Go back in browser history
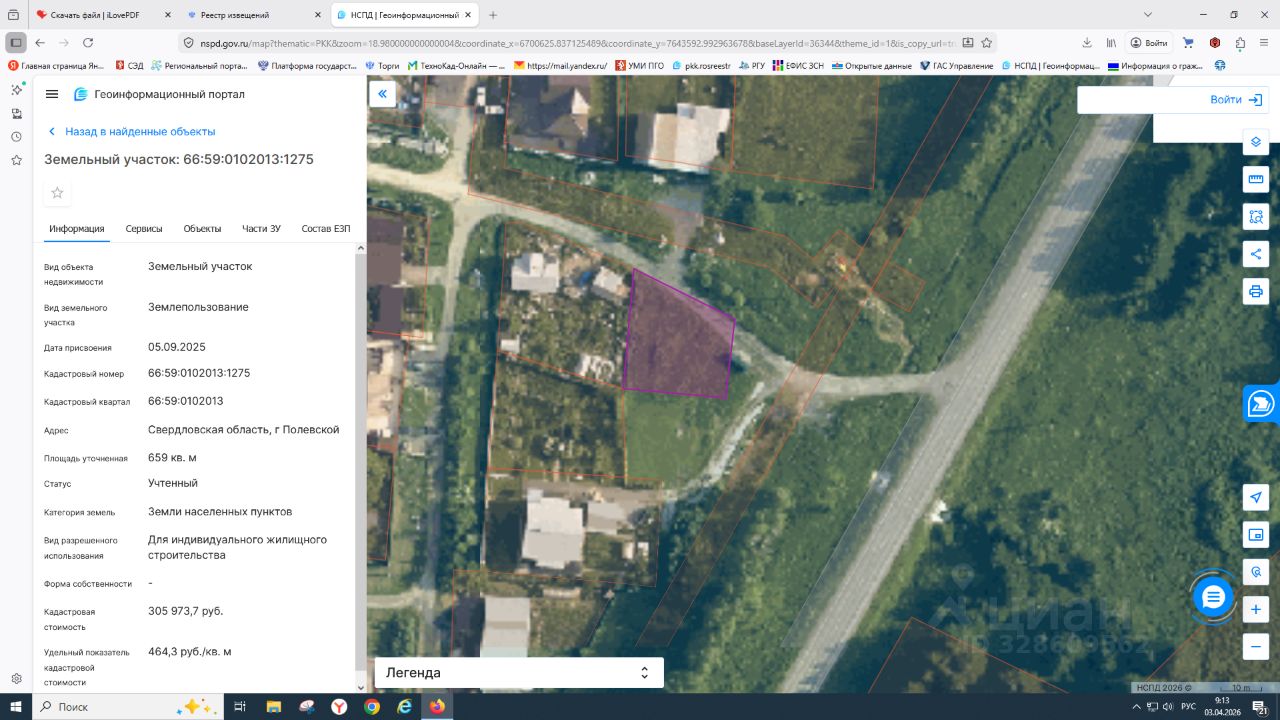Screen dimensions: 1280x720 40,43
